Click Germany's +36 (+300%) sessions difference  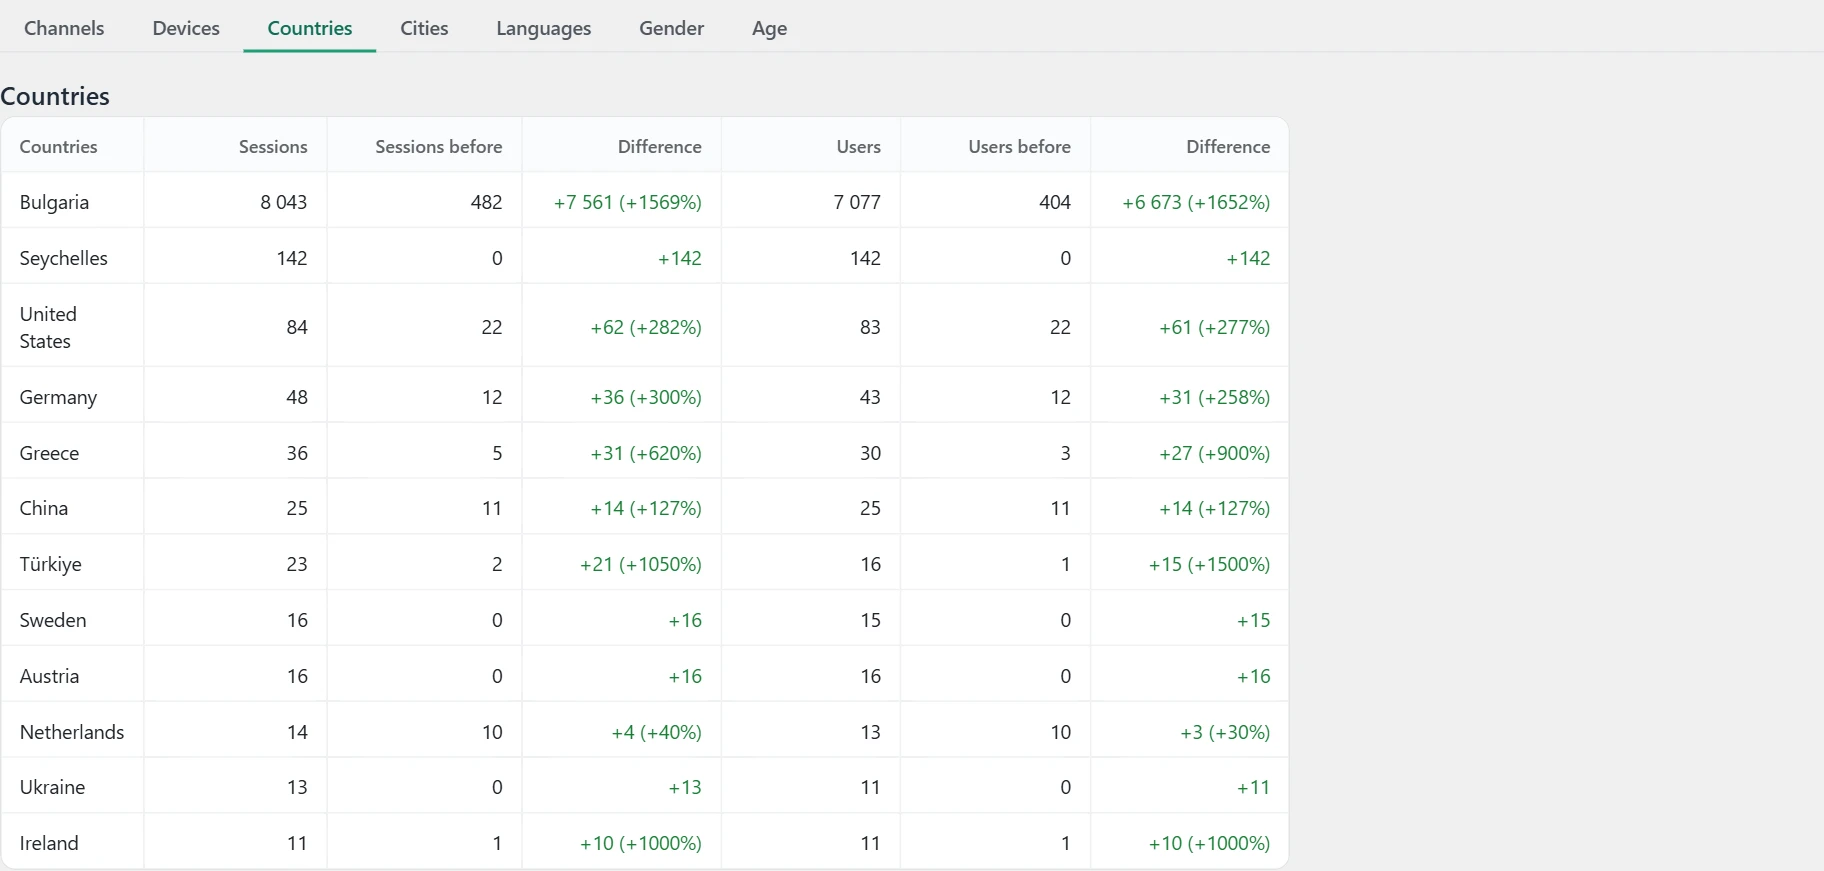point(646,397)
